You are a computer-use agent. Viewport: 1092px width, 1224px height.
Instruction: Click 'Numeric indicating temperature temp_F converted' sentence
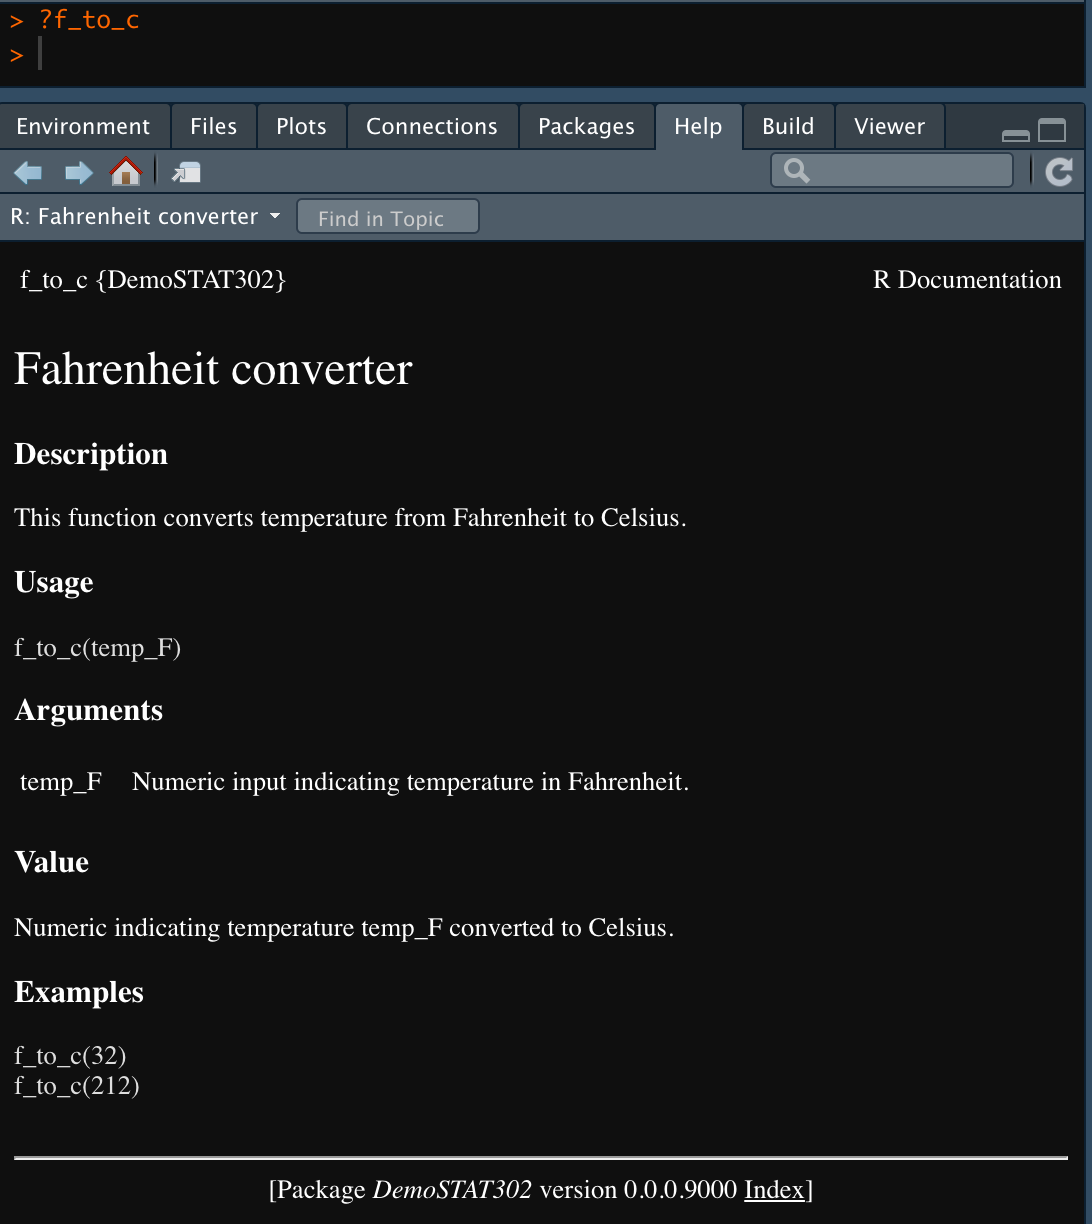tap(344, 928)
